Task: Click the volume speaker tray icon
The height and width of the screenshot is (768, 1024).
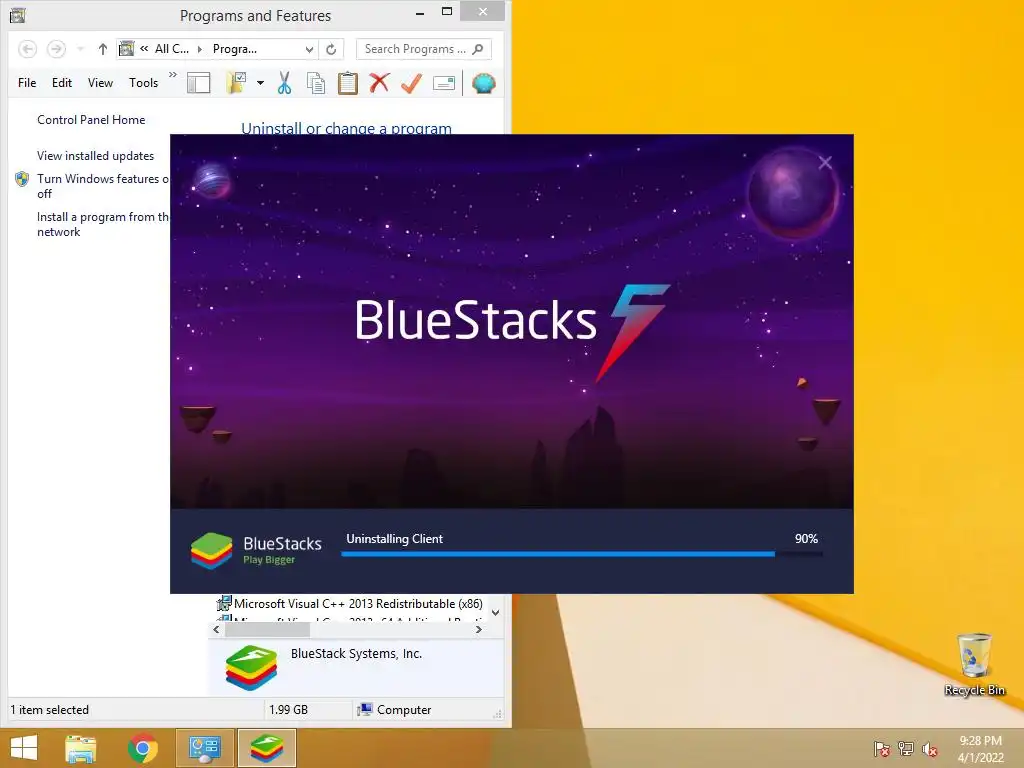Action: point(930,749)
